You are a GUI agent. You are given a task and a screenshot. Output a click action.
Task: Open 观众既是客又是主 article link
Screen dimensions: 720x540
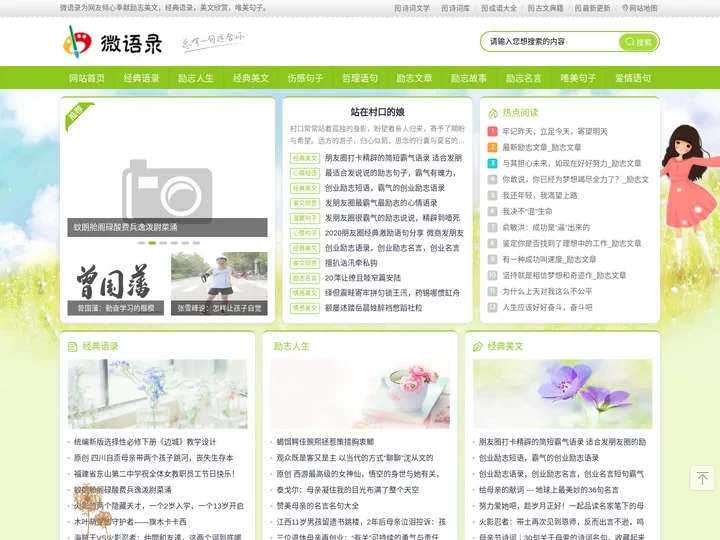355,458
